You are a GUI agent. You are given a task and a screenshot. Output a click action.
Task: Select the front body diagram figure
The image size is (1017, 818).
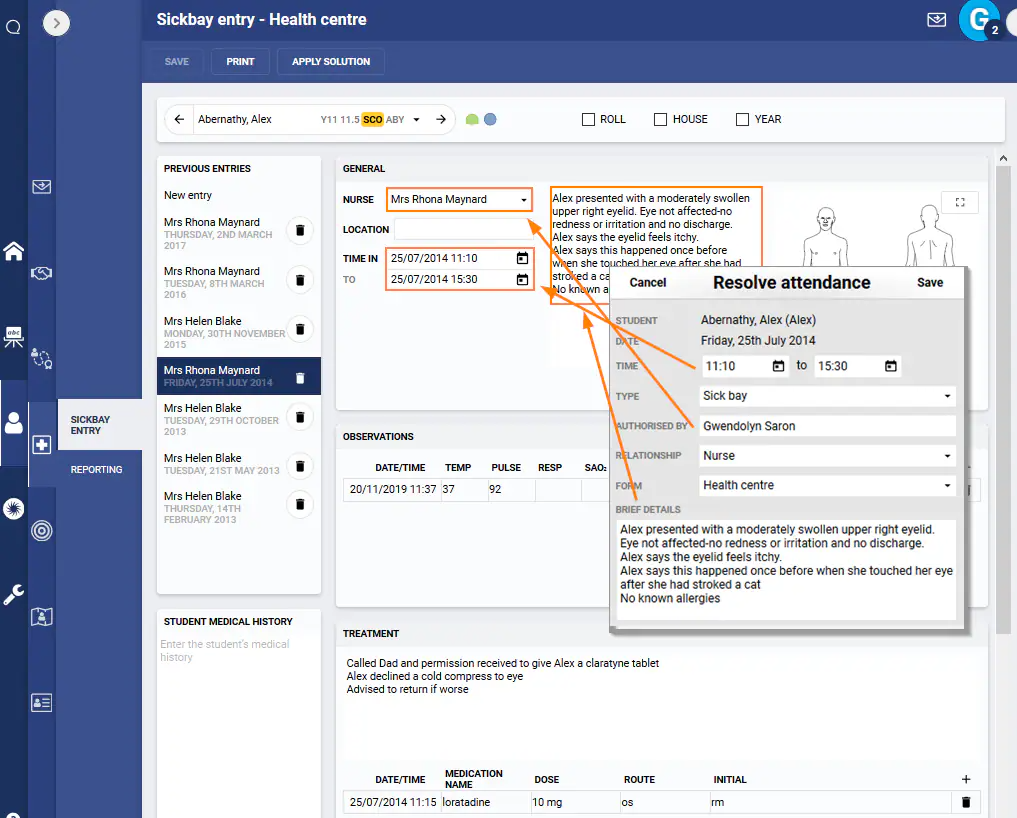click(x=825, y=237)
